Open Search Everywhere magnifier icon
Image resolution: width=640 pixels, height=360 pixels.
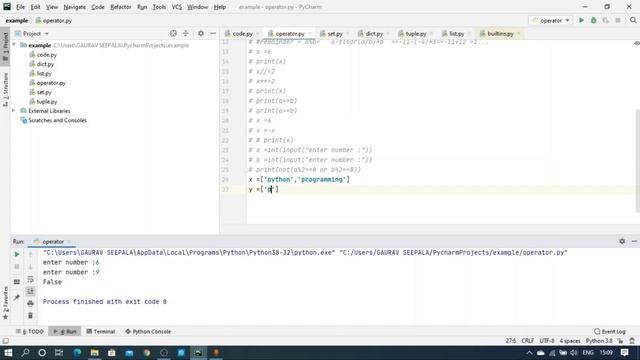[x=633, y=20]
